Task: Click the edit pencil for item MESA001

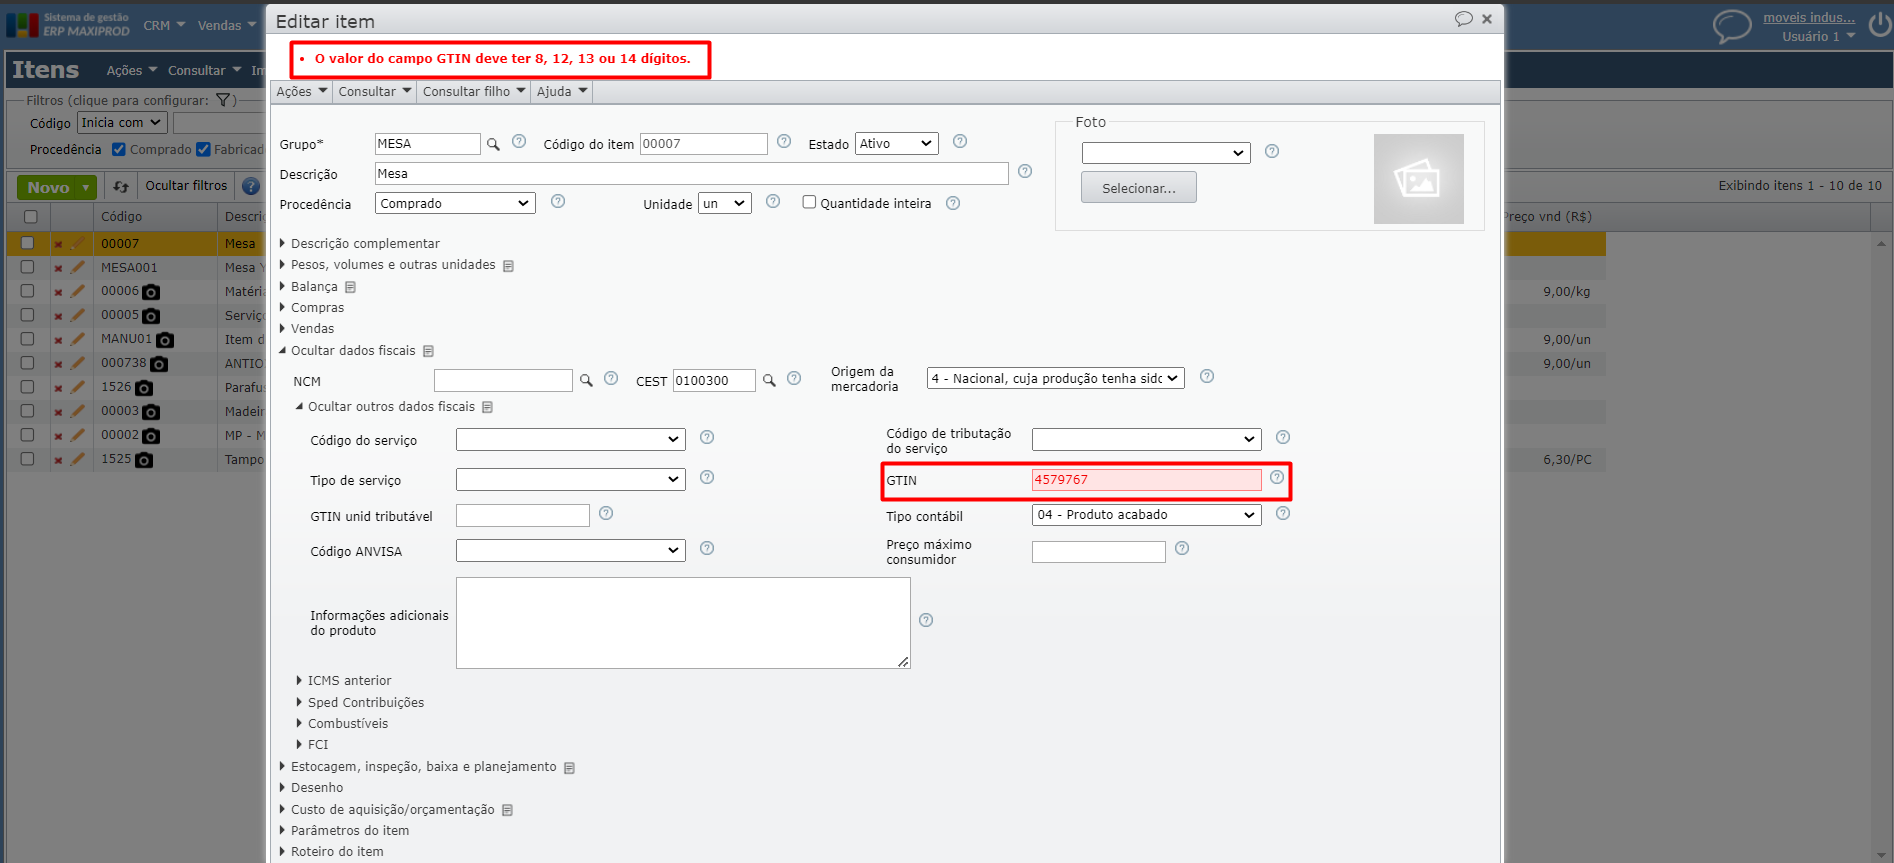Action: pyautogui.click(x=78, y=267)
